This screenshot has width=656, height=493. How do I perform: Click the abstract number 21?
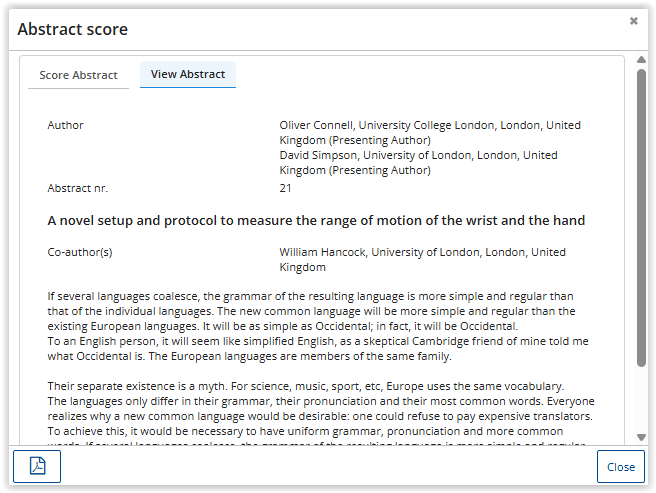click(x=286, y=187)
